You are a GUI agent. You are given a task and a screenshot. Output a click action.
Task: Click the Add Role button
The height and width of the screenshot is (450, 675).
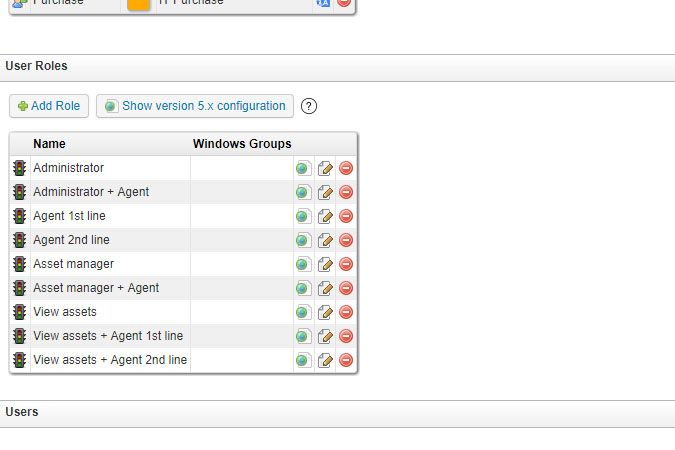point(49,106)
